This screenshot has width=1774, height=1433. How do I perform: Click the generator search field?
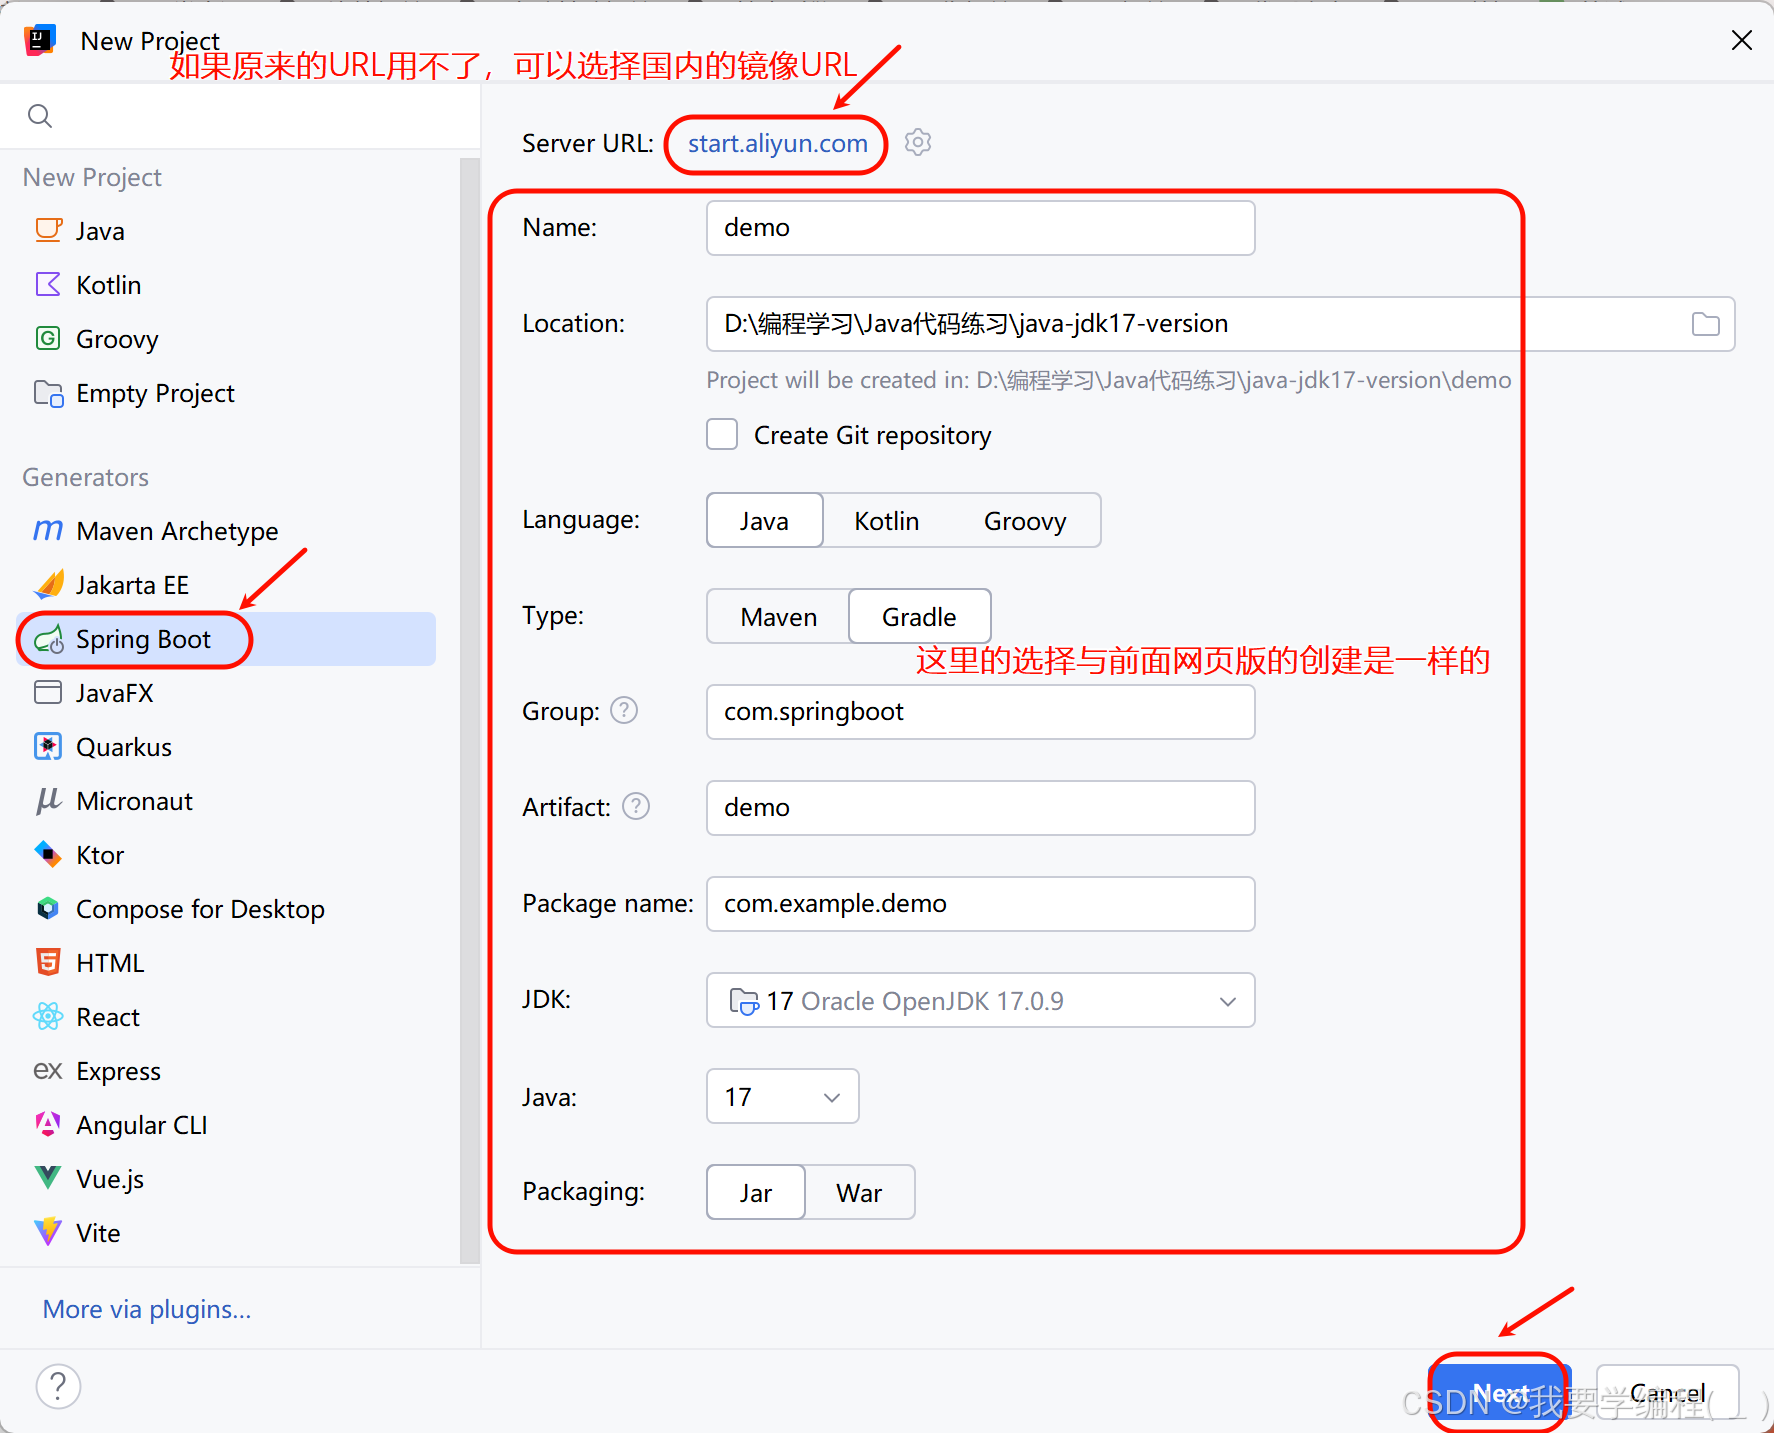coord(240,116)
